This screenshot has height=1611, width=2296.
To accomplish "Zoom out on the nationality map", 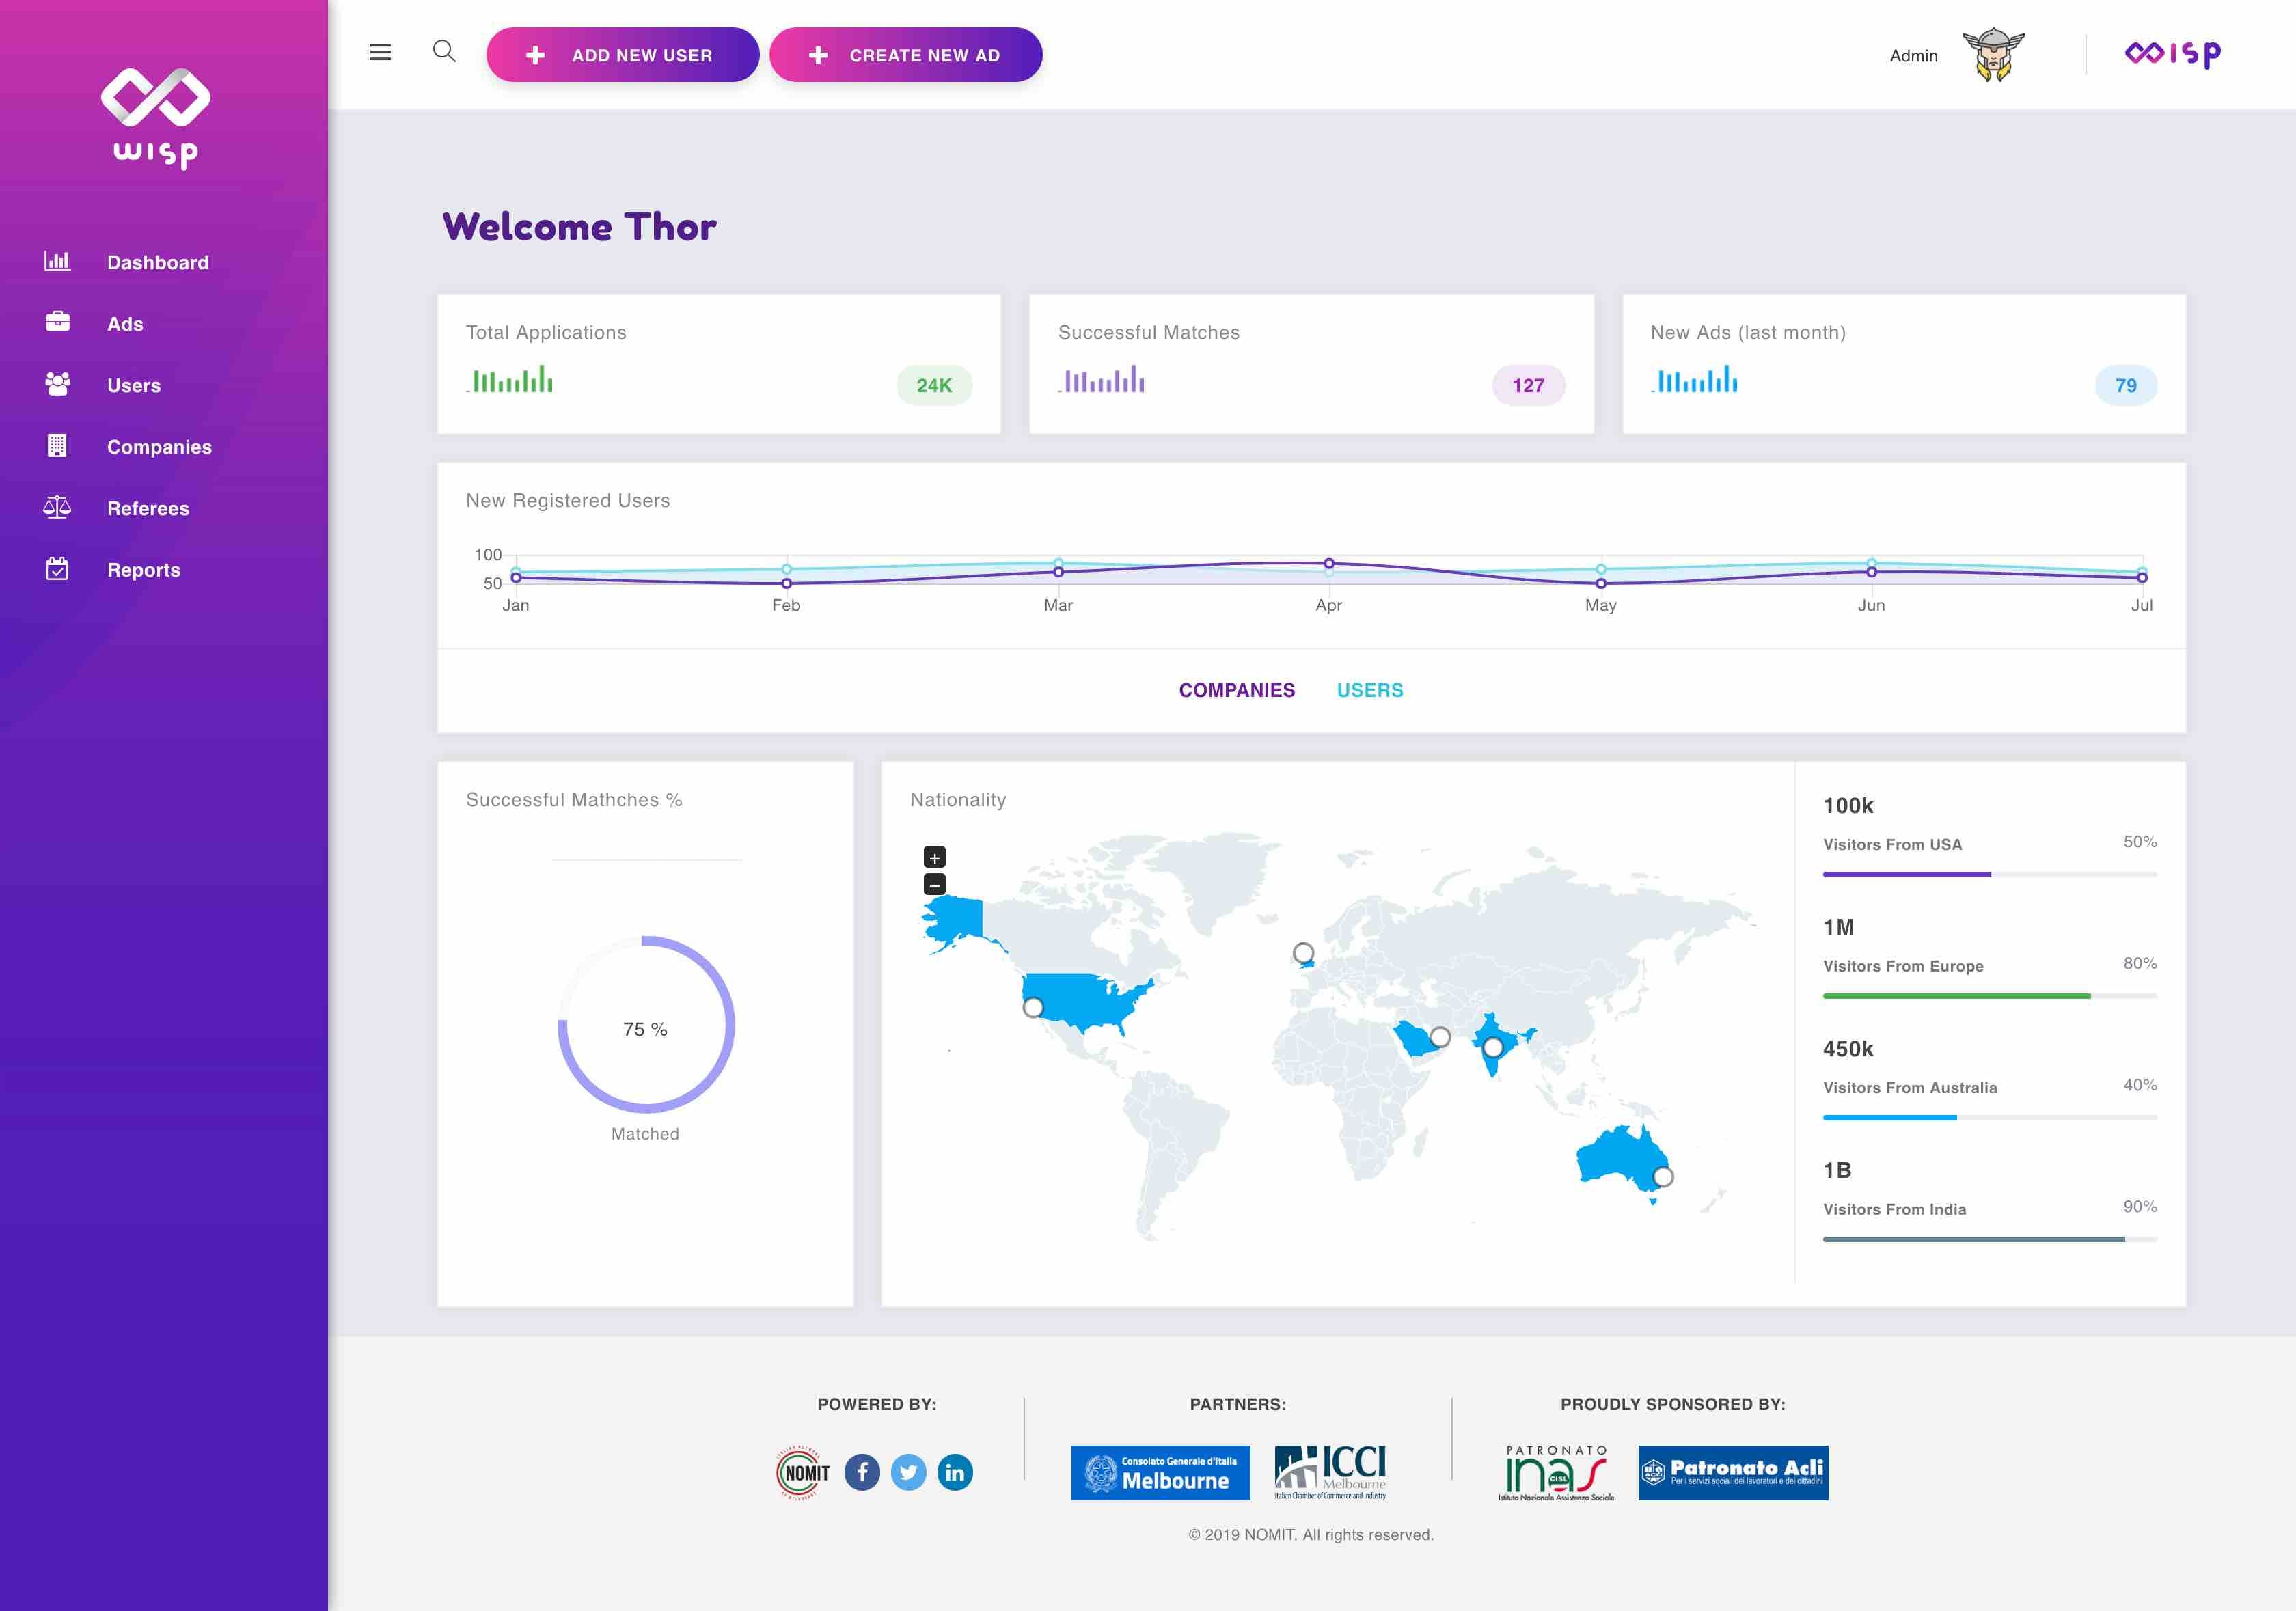I will [x=934, y=884].
